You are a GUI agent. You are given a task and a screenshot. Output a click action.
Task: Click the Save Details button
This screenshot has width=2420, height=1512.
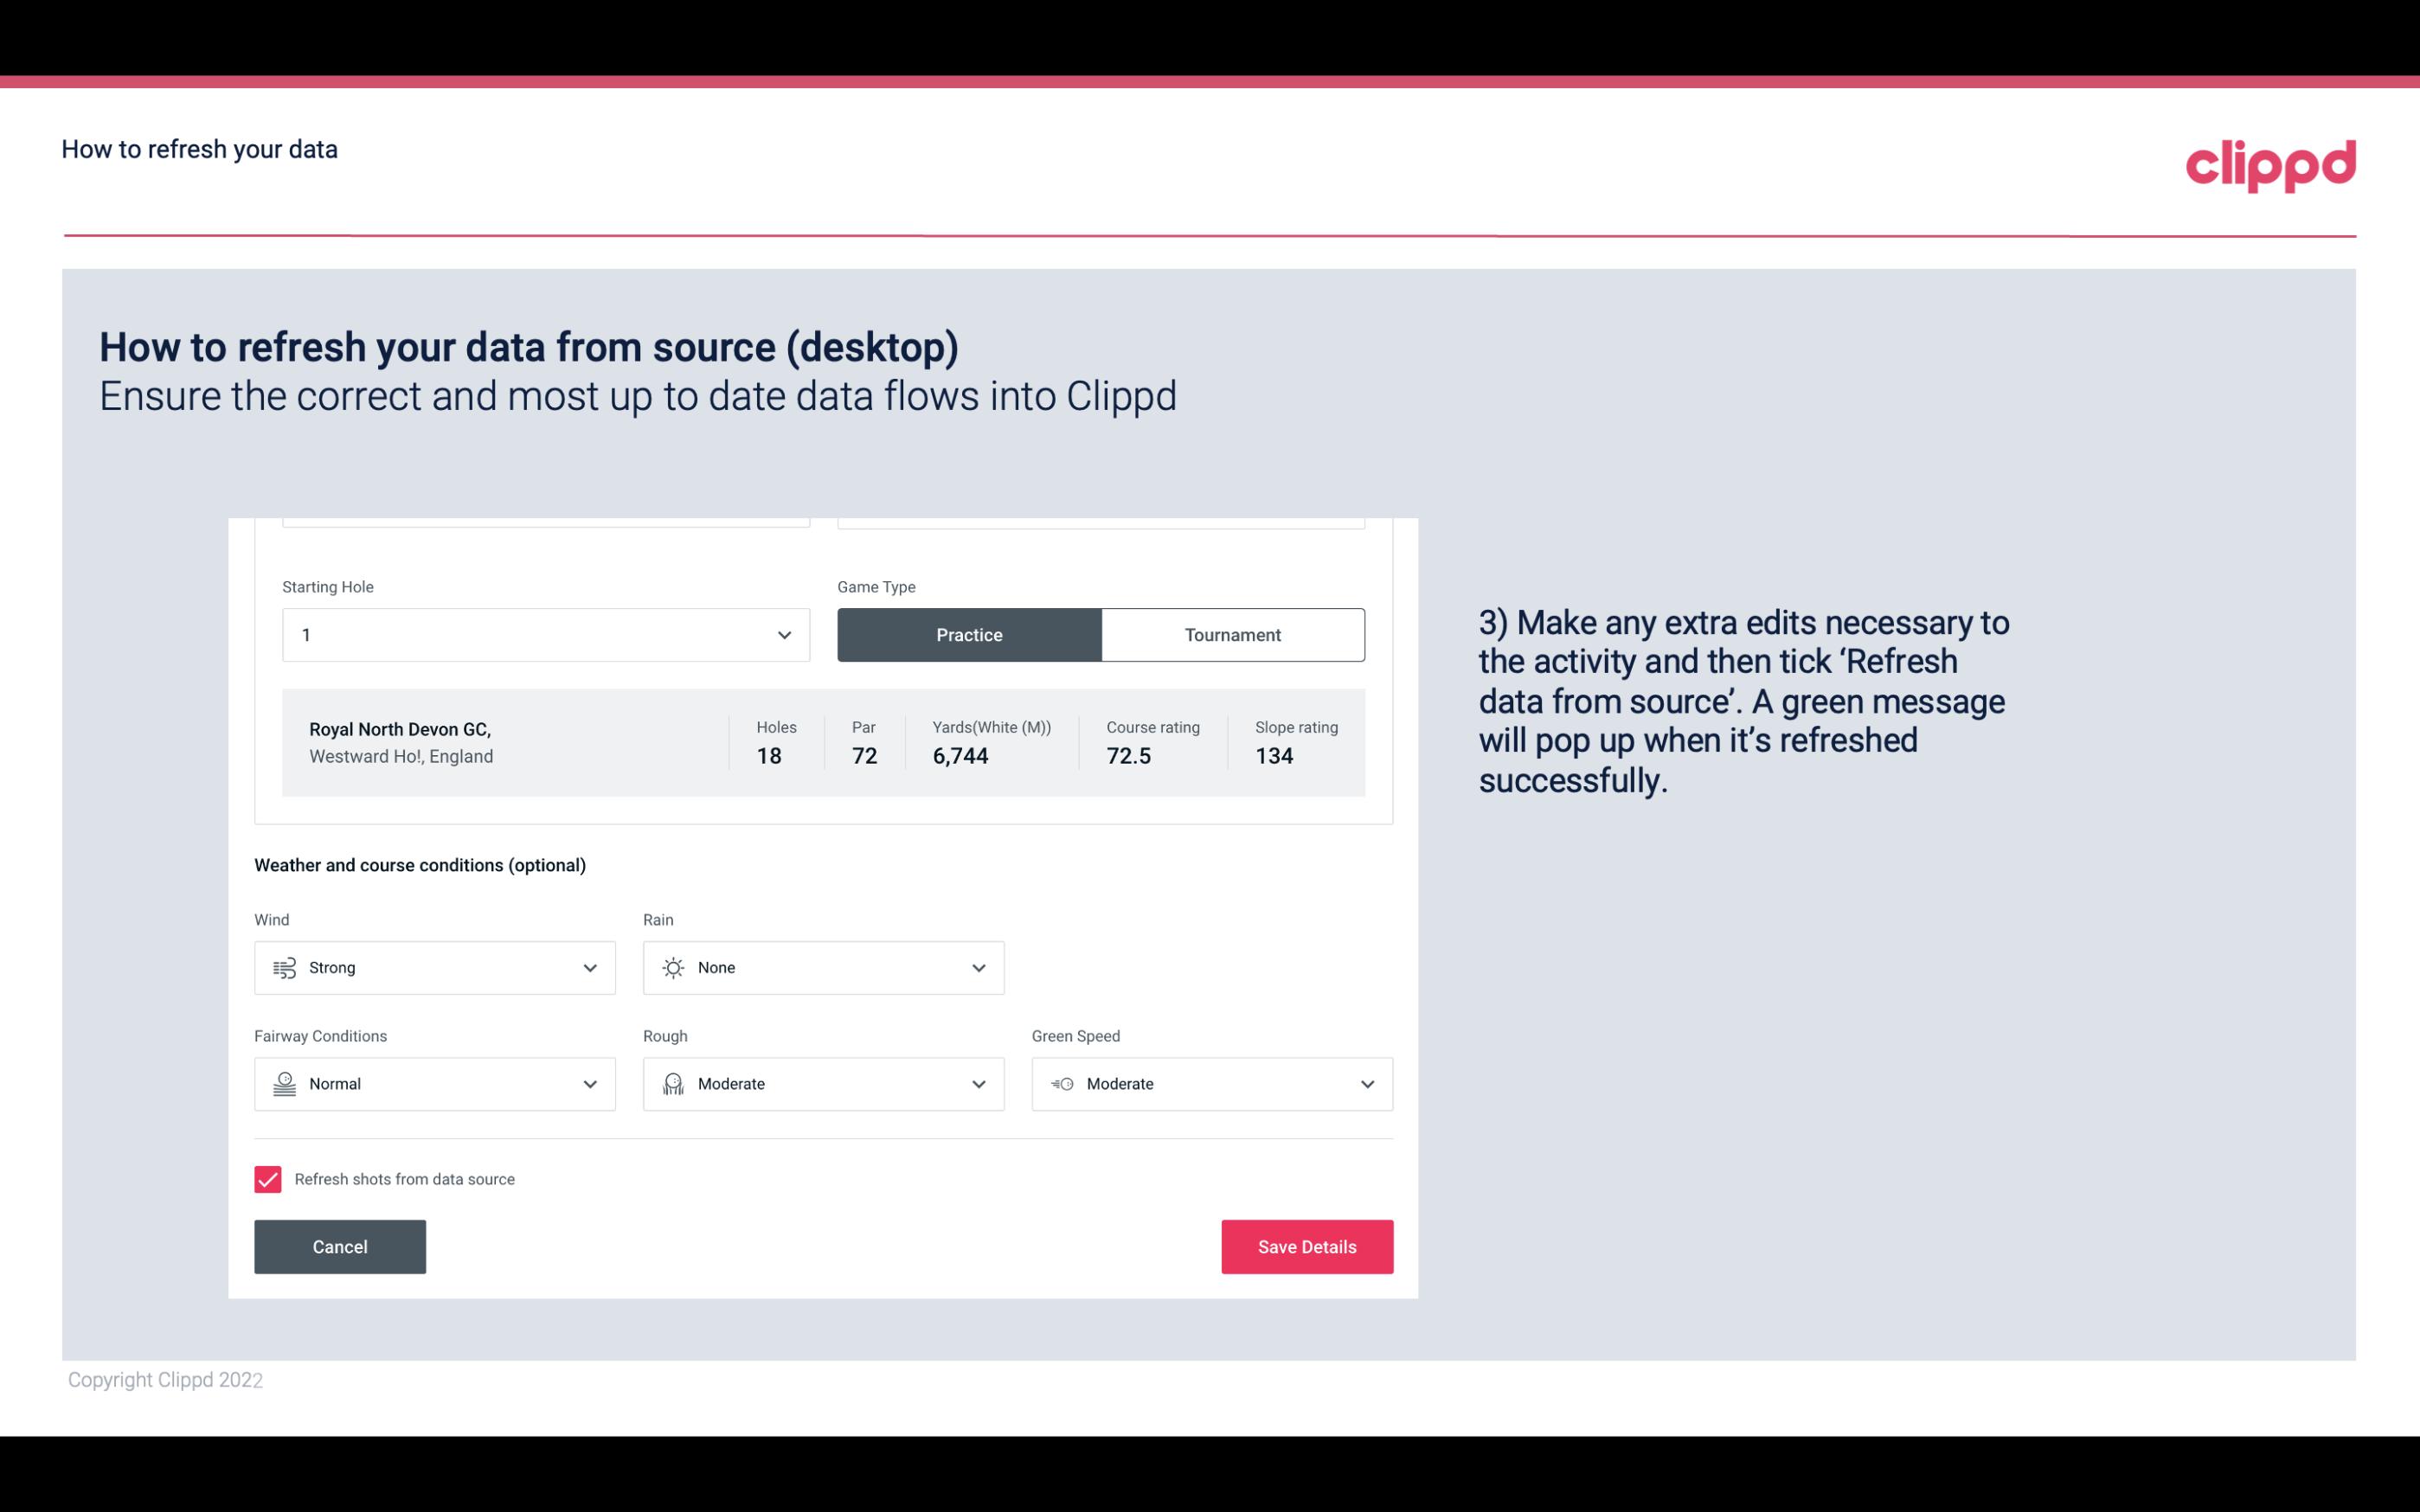click(1306, 1246)
